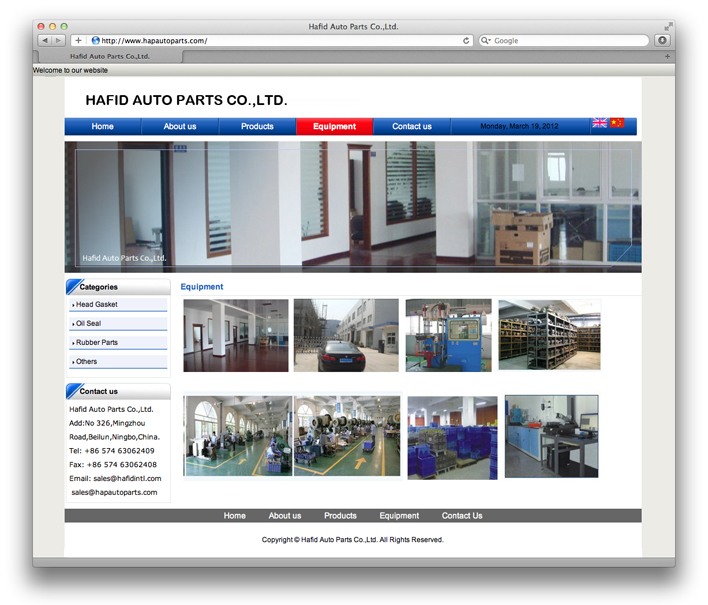Click the Welcome to our website text
The height and width of the screenshot is (605, 708).
(x=70, y=70)
